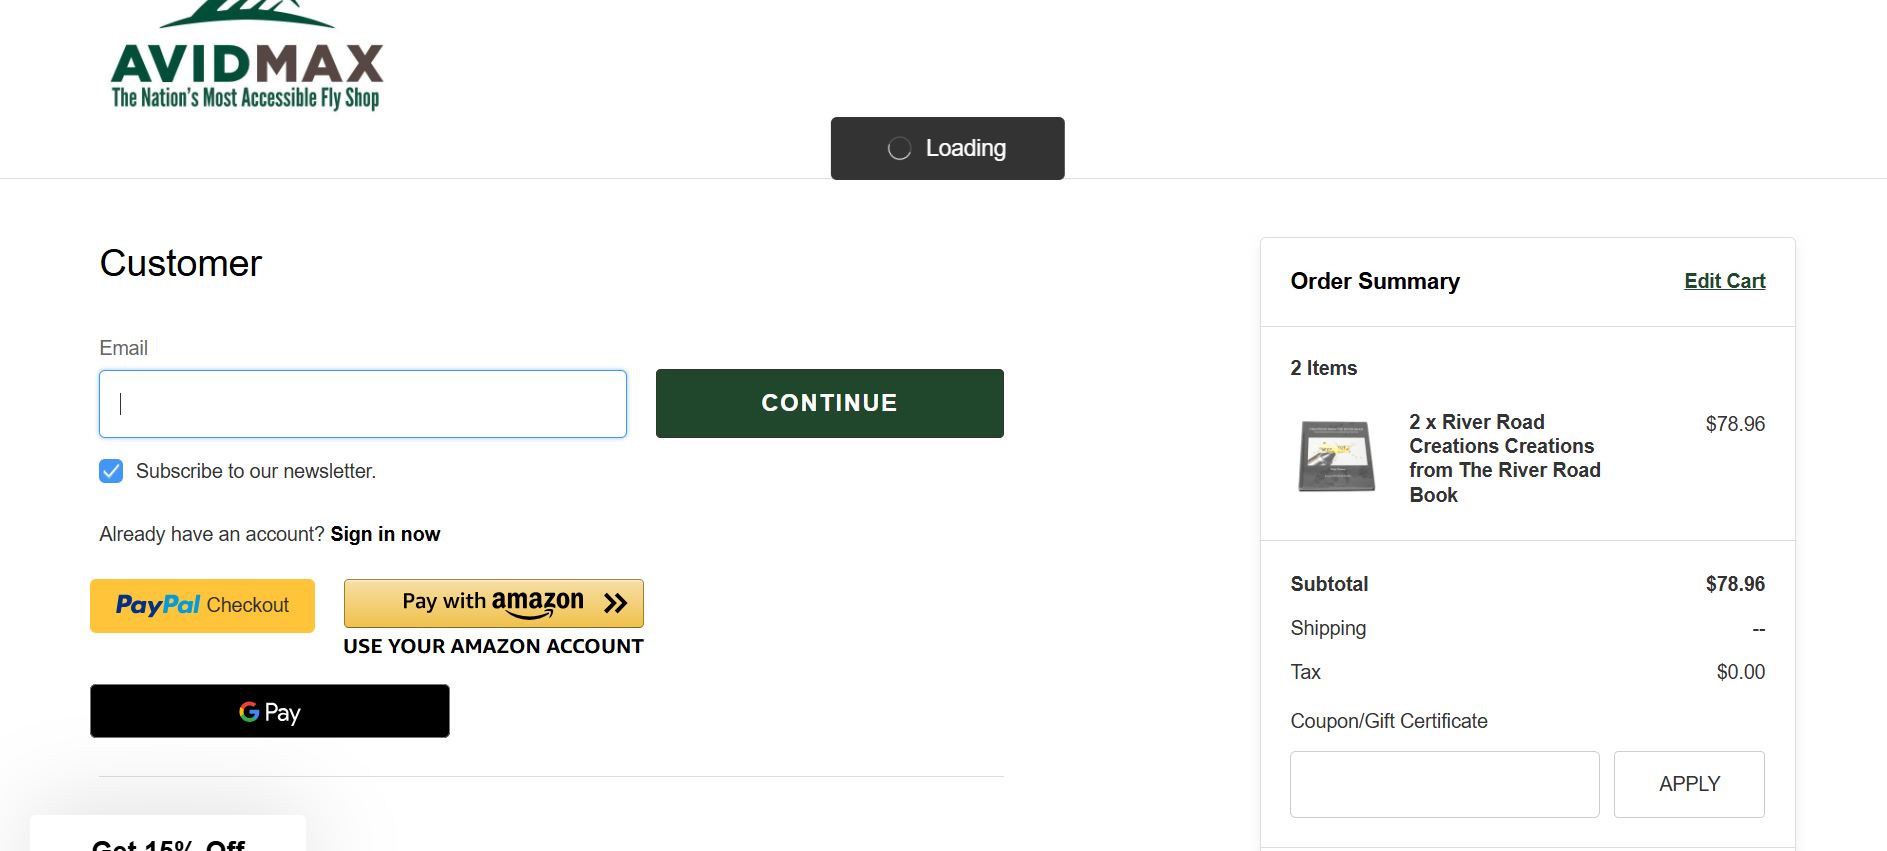
Task: Choose Pay with Amazon
Action: click(x=492, y=603)
